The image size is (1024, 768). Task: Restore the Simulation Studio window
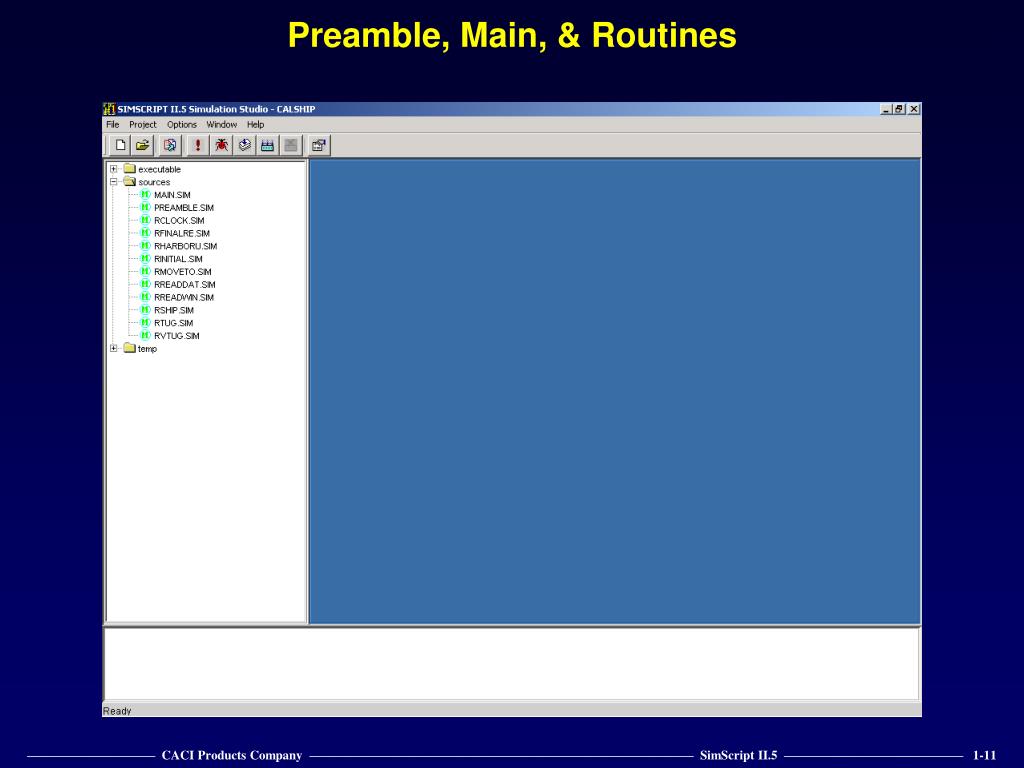(899, 109)
